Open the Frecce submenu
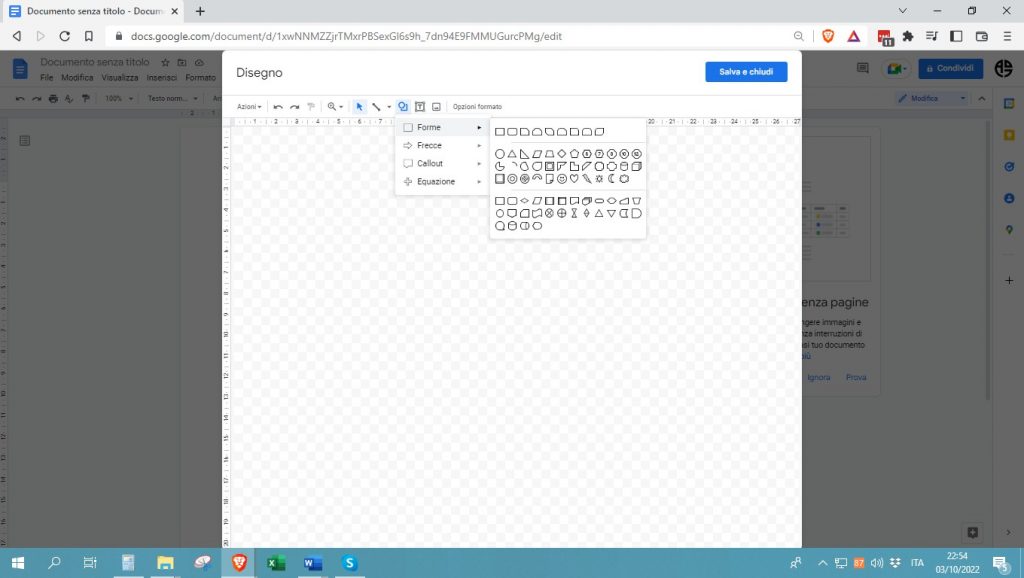The image size is (1024, 578). coord(440,145)
